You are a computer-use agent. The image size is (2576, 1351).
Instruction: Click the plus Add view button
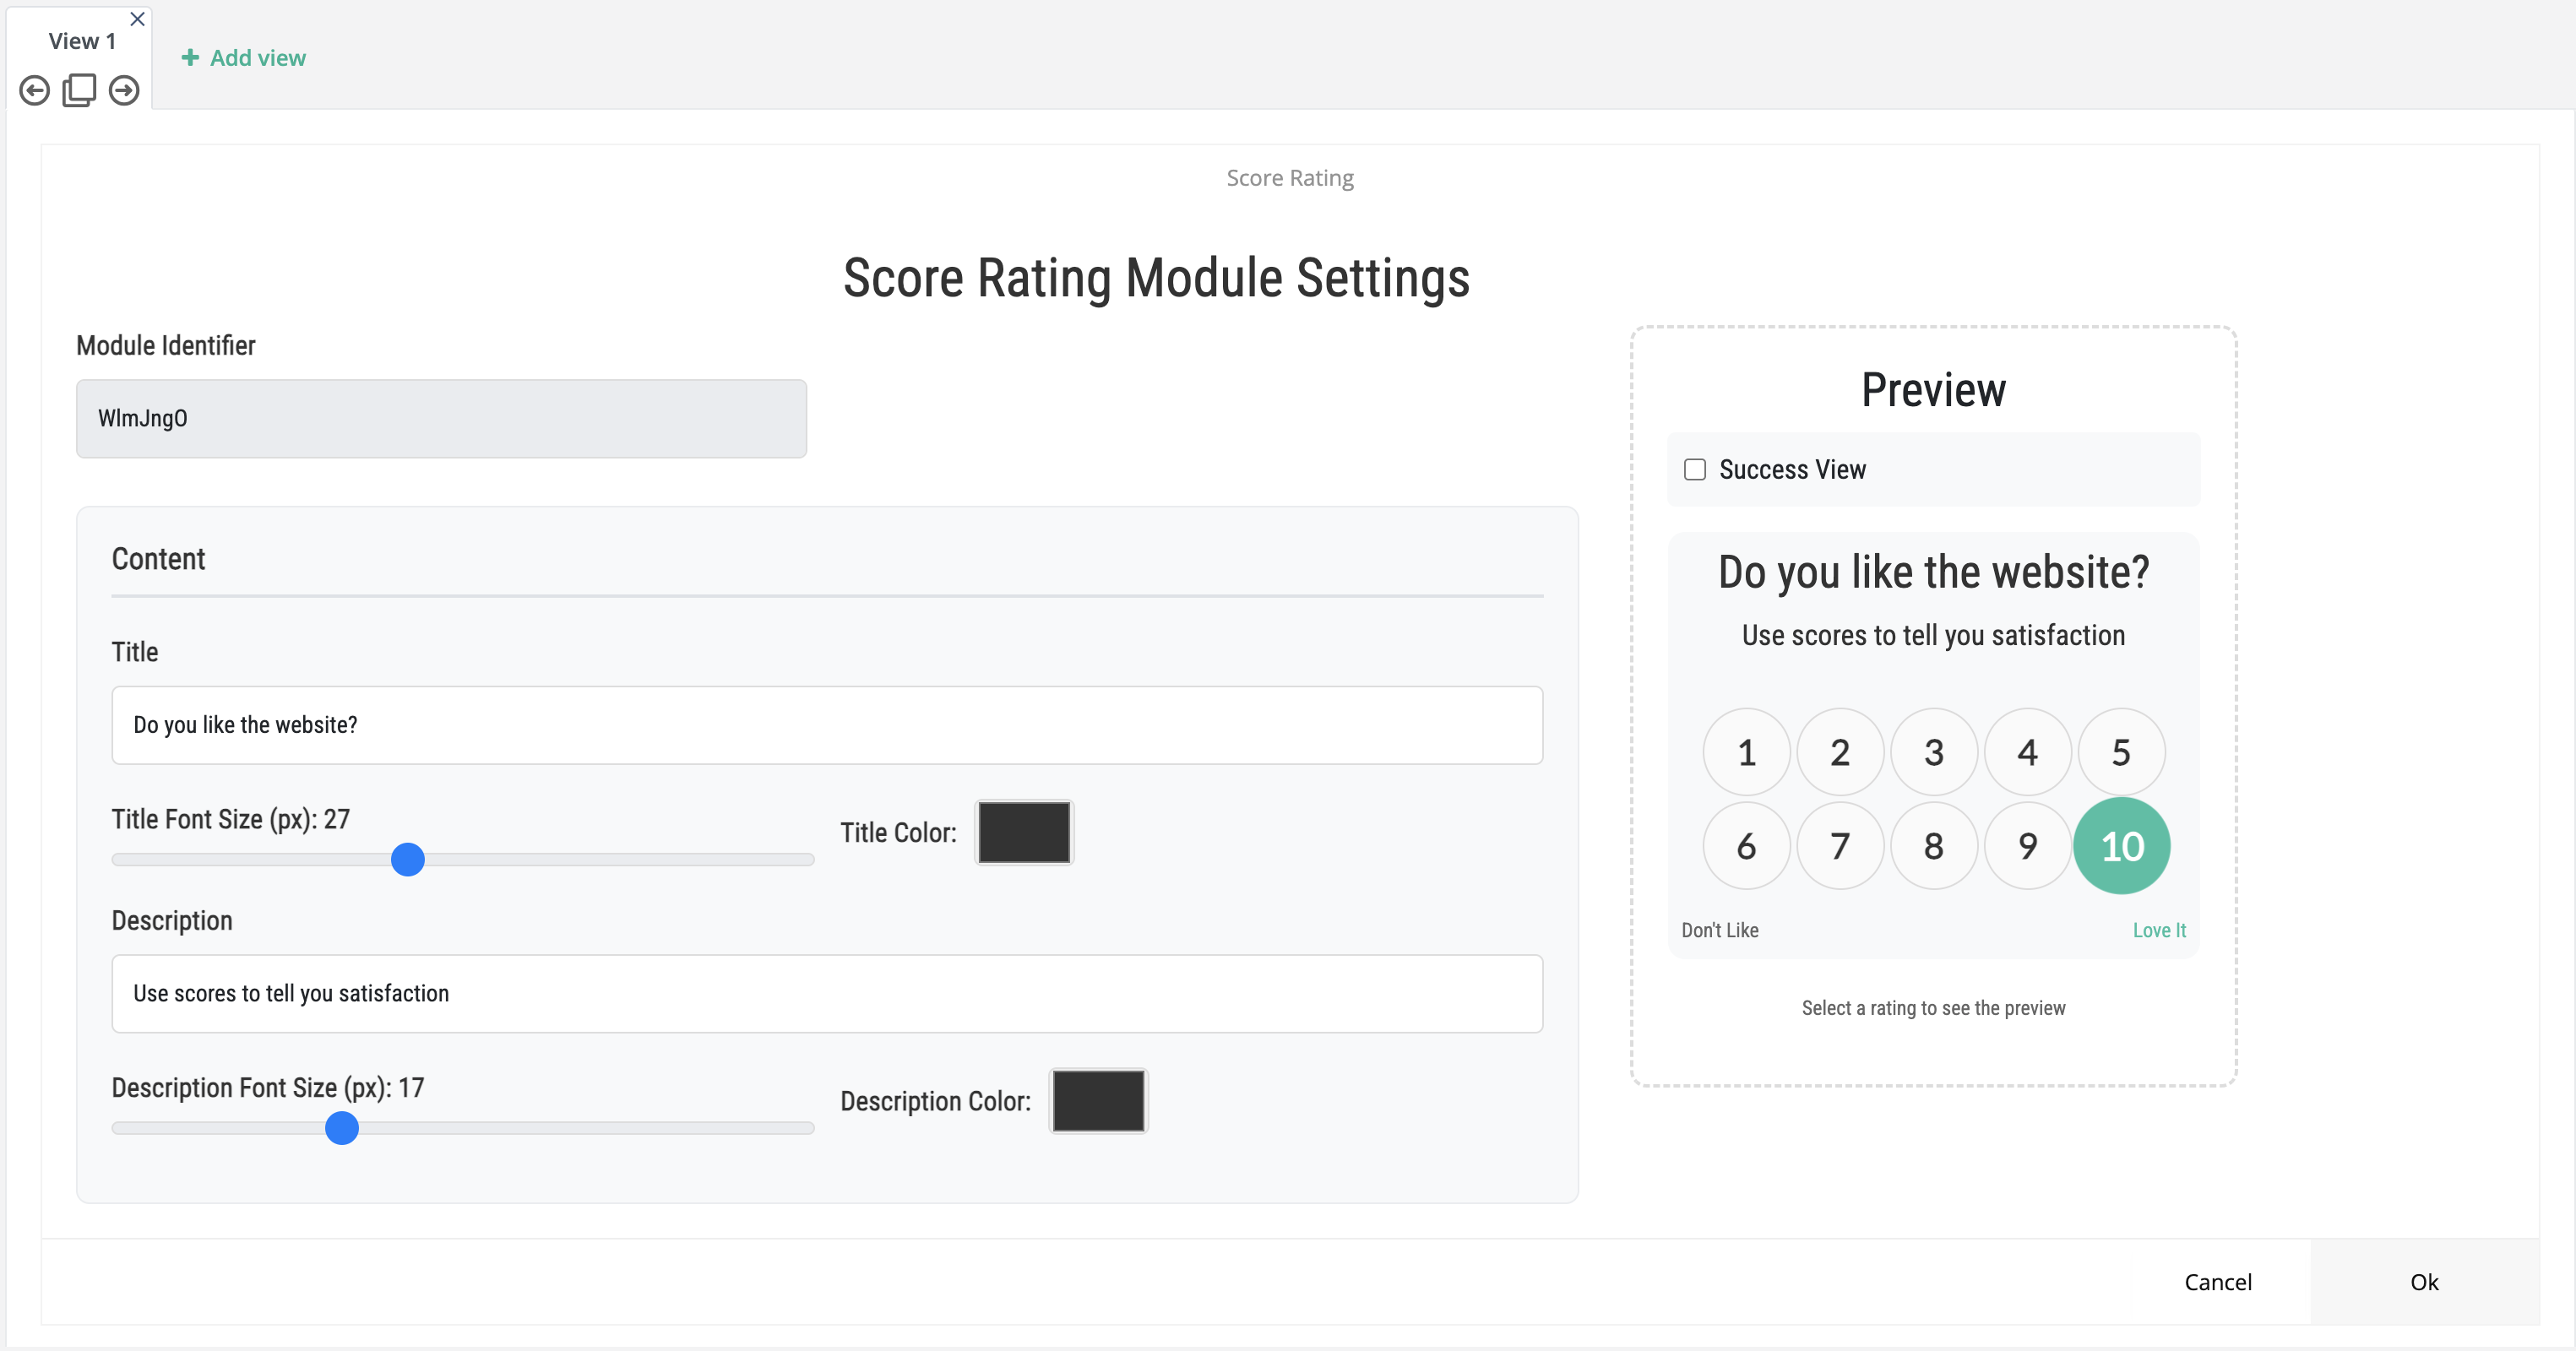(x=244, y=58)
